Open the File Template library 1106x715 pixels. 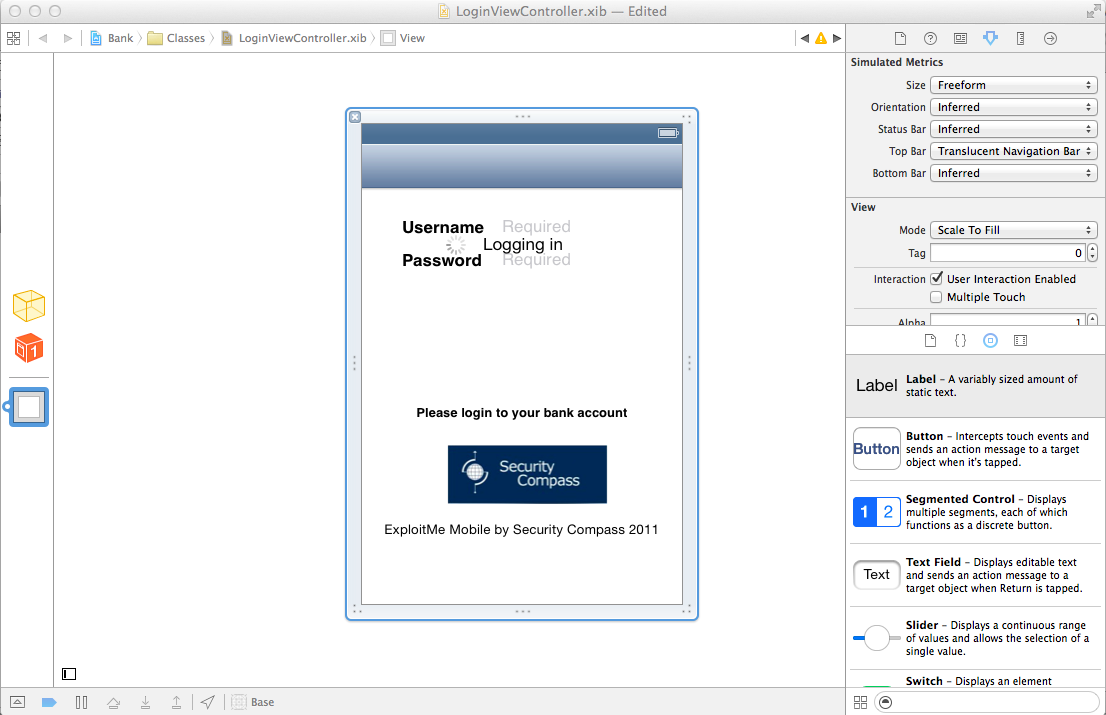930,341
